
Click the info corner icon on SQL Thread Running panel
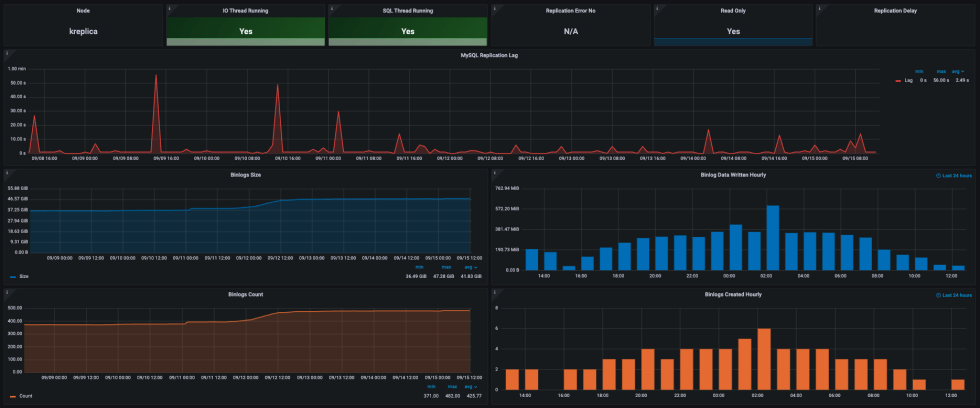[x=331, y=6]
